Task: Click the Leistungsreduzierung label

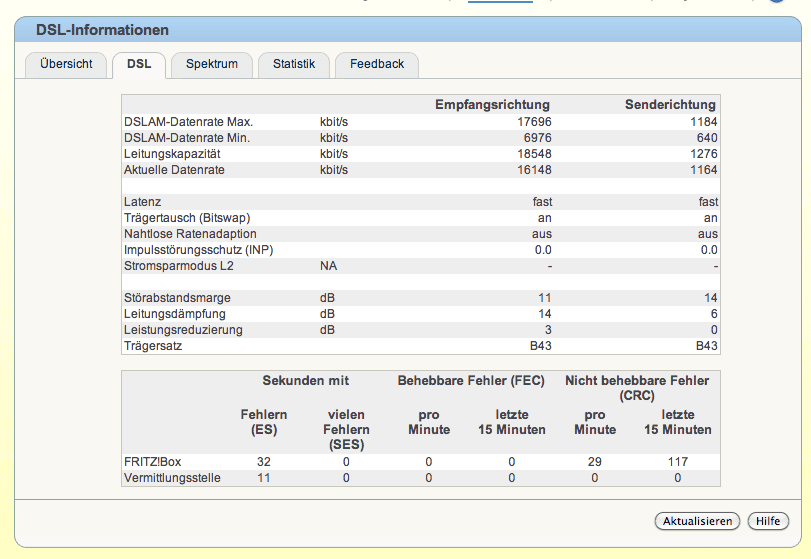Action: (x=183, y=330)
